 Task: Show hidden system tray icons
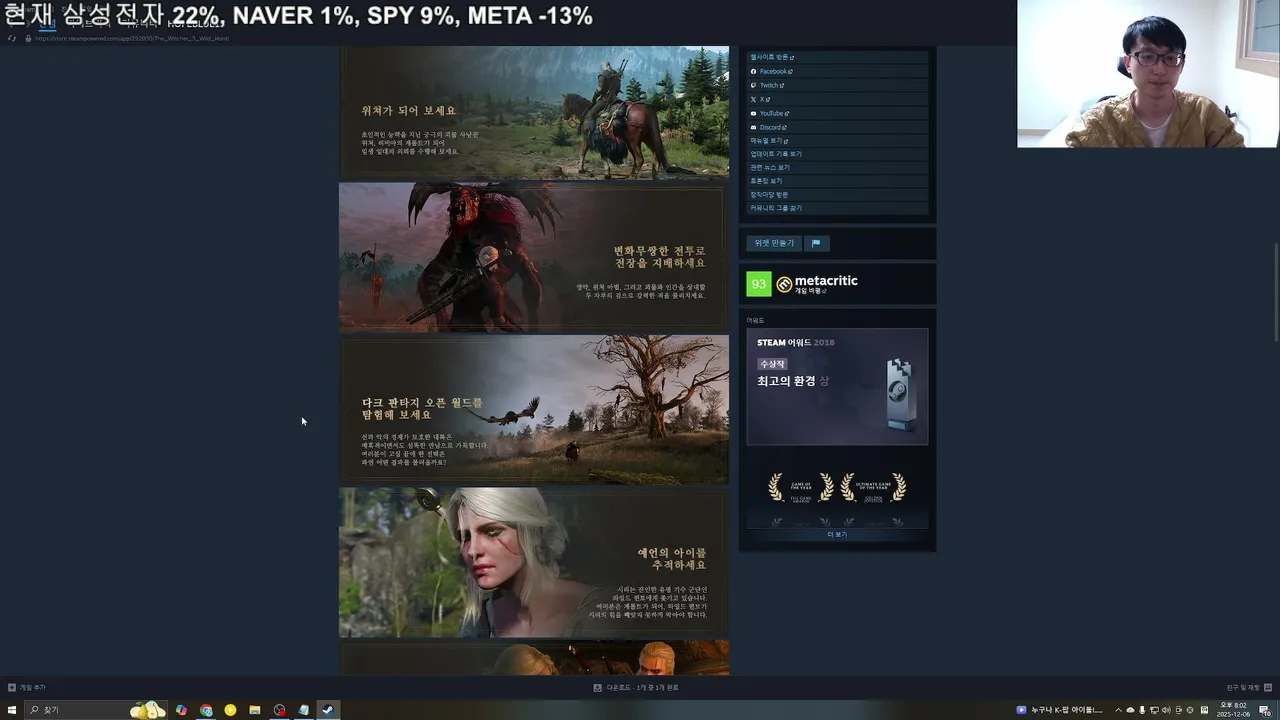(1118, 710)
